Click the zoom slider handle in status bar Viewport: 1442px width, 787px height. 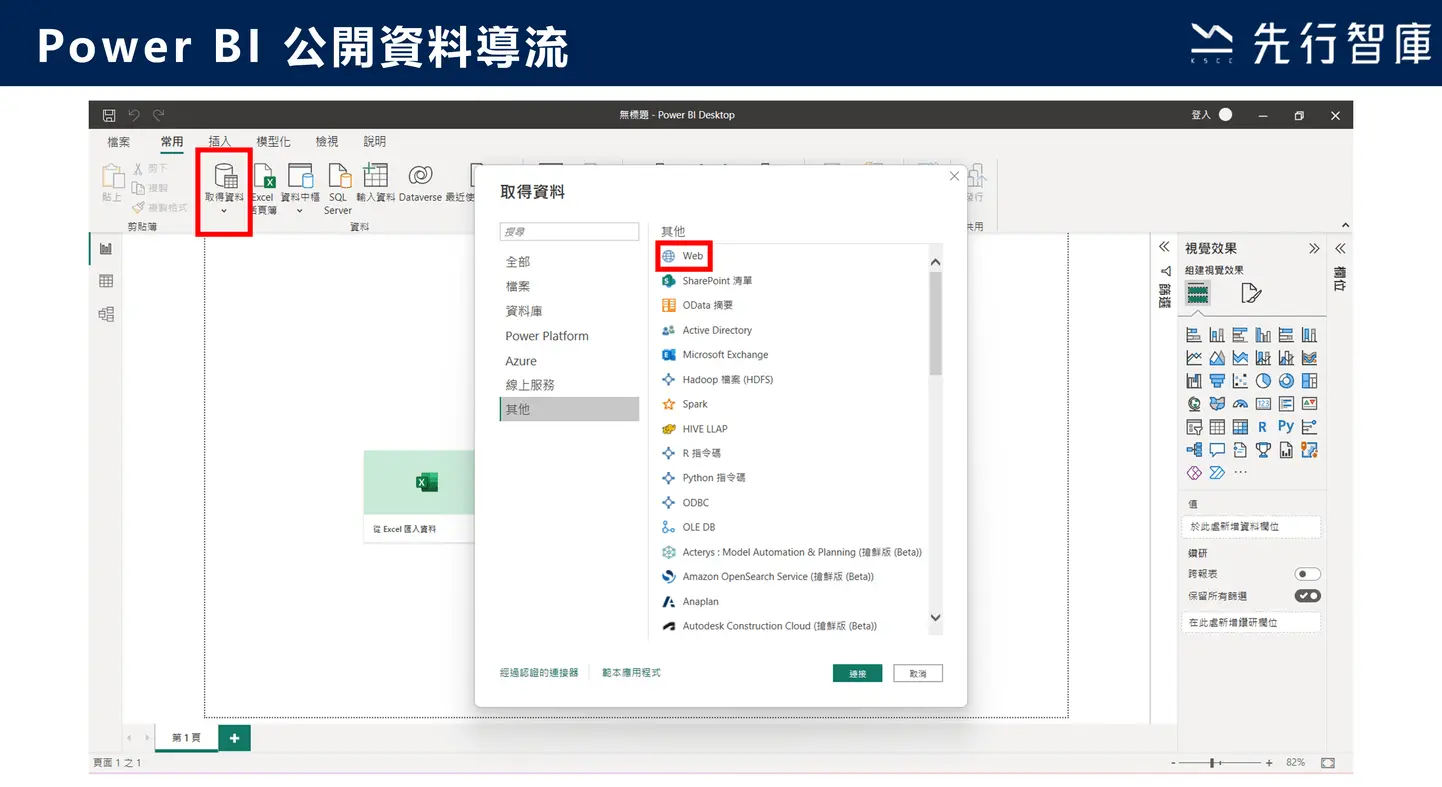(1212, 763)
